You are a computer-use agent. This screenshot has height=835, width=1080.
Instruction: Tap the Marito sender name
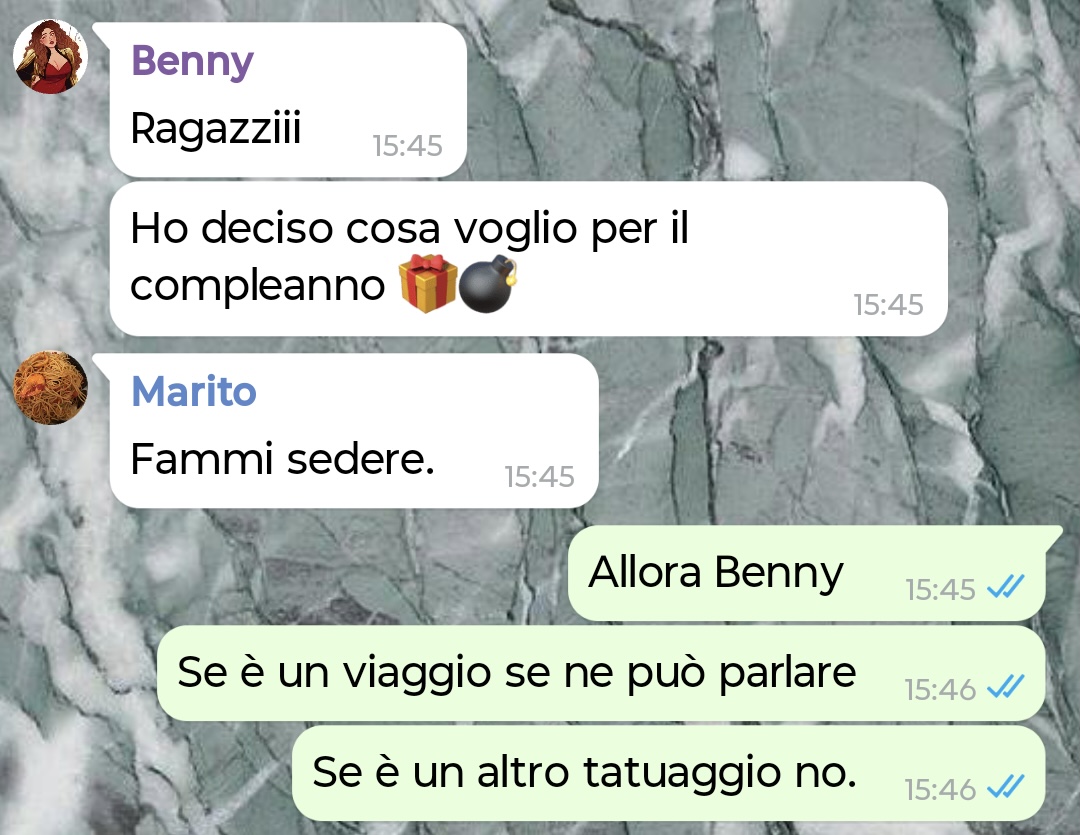pos(194,391)
